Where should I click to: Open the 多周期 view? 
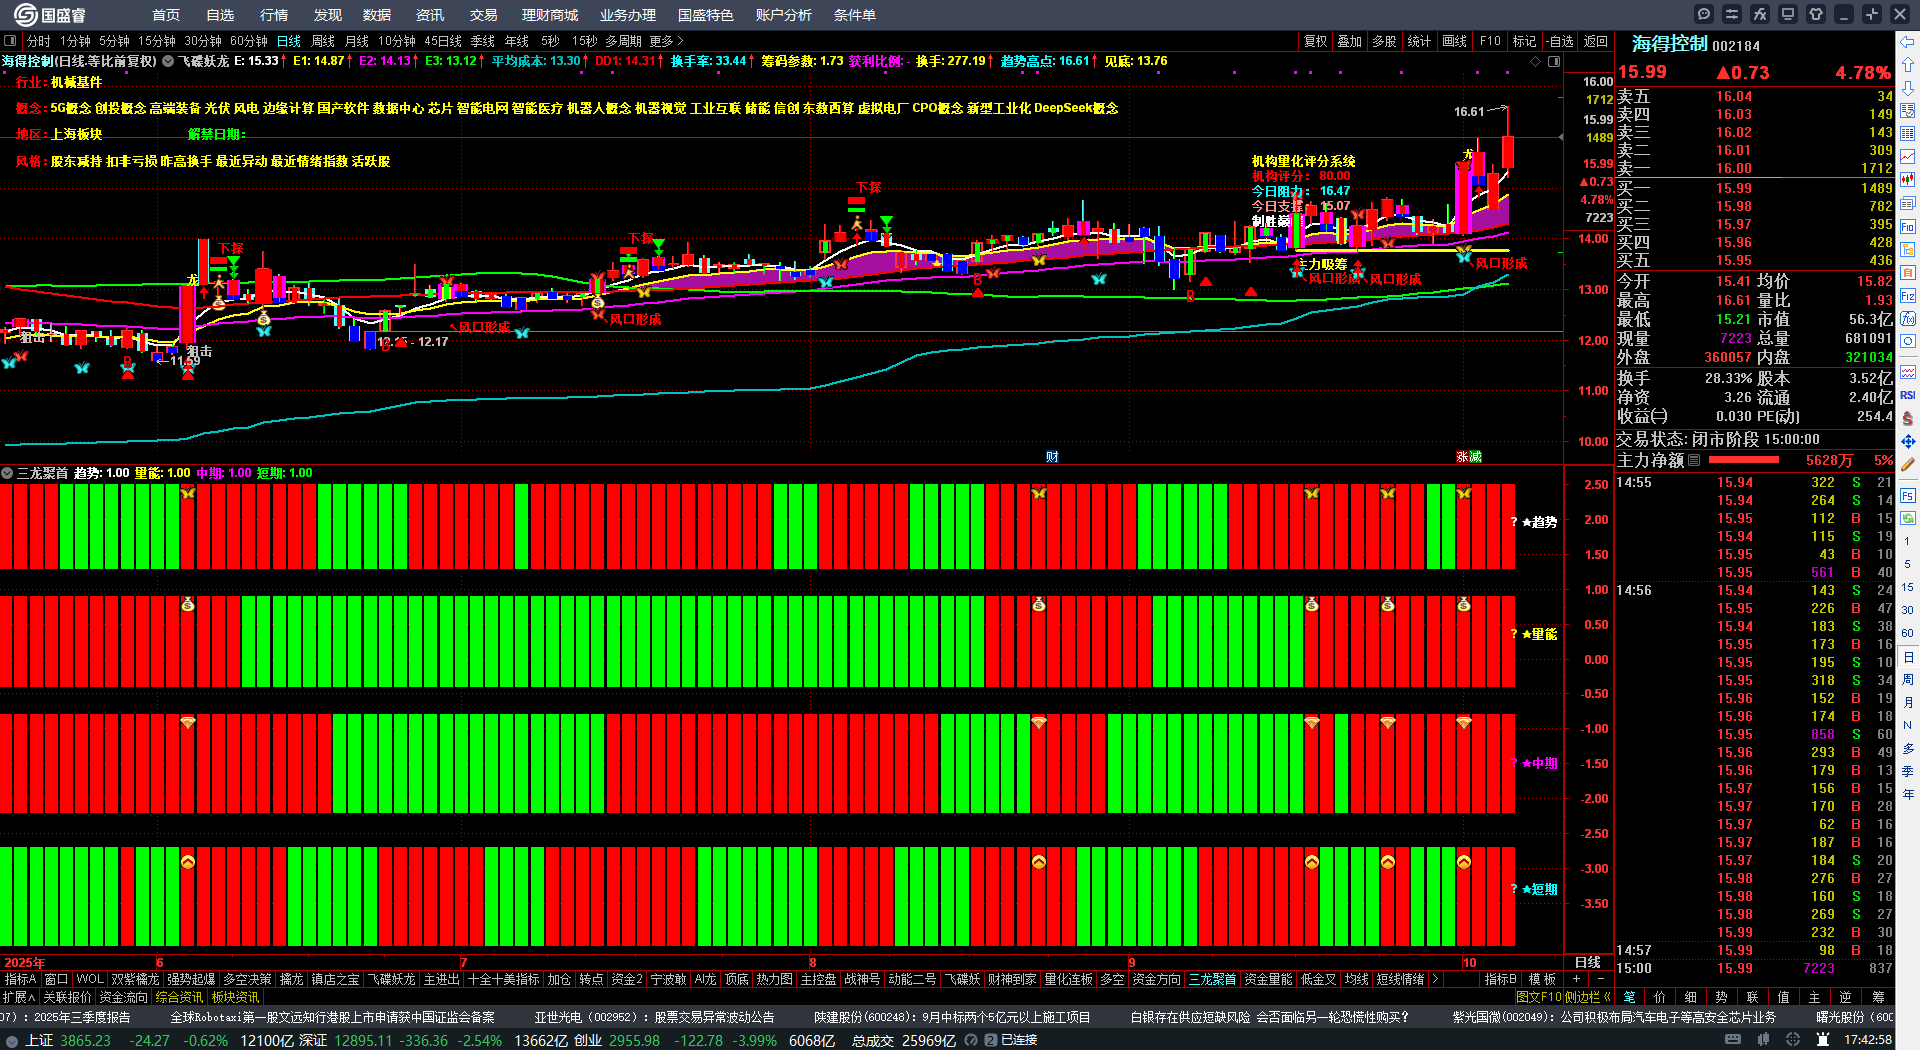click(x=623, y=41)
